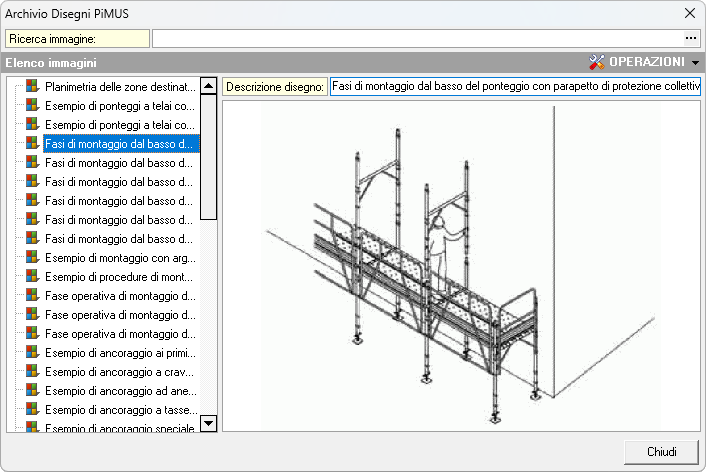This screenshot has height=472, width=706.
Task: Click the Descrizione disegno text field
Action: (515, 87)
